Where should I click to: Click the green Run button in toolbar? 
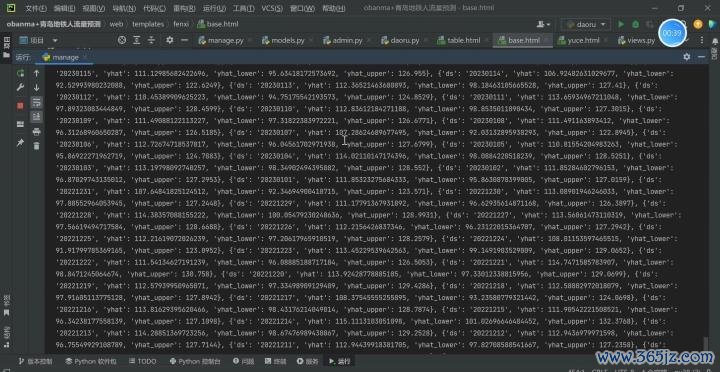coord(621,24)
